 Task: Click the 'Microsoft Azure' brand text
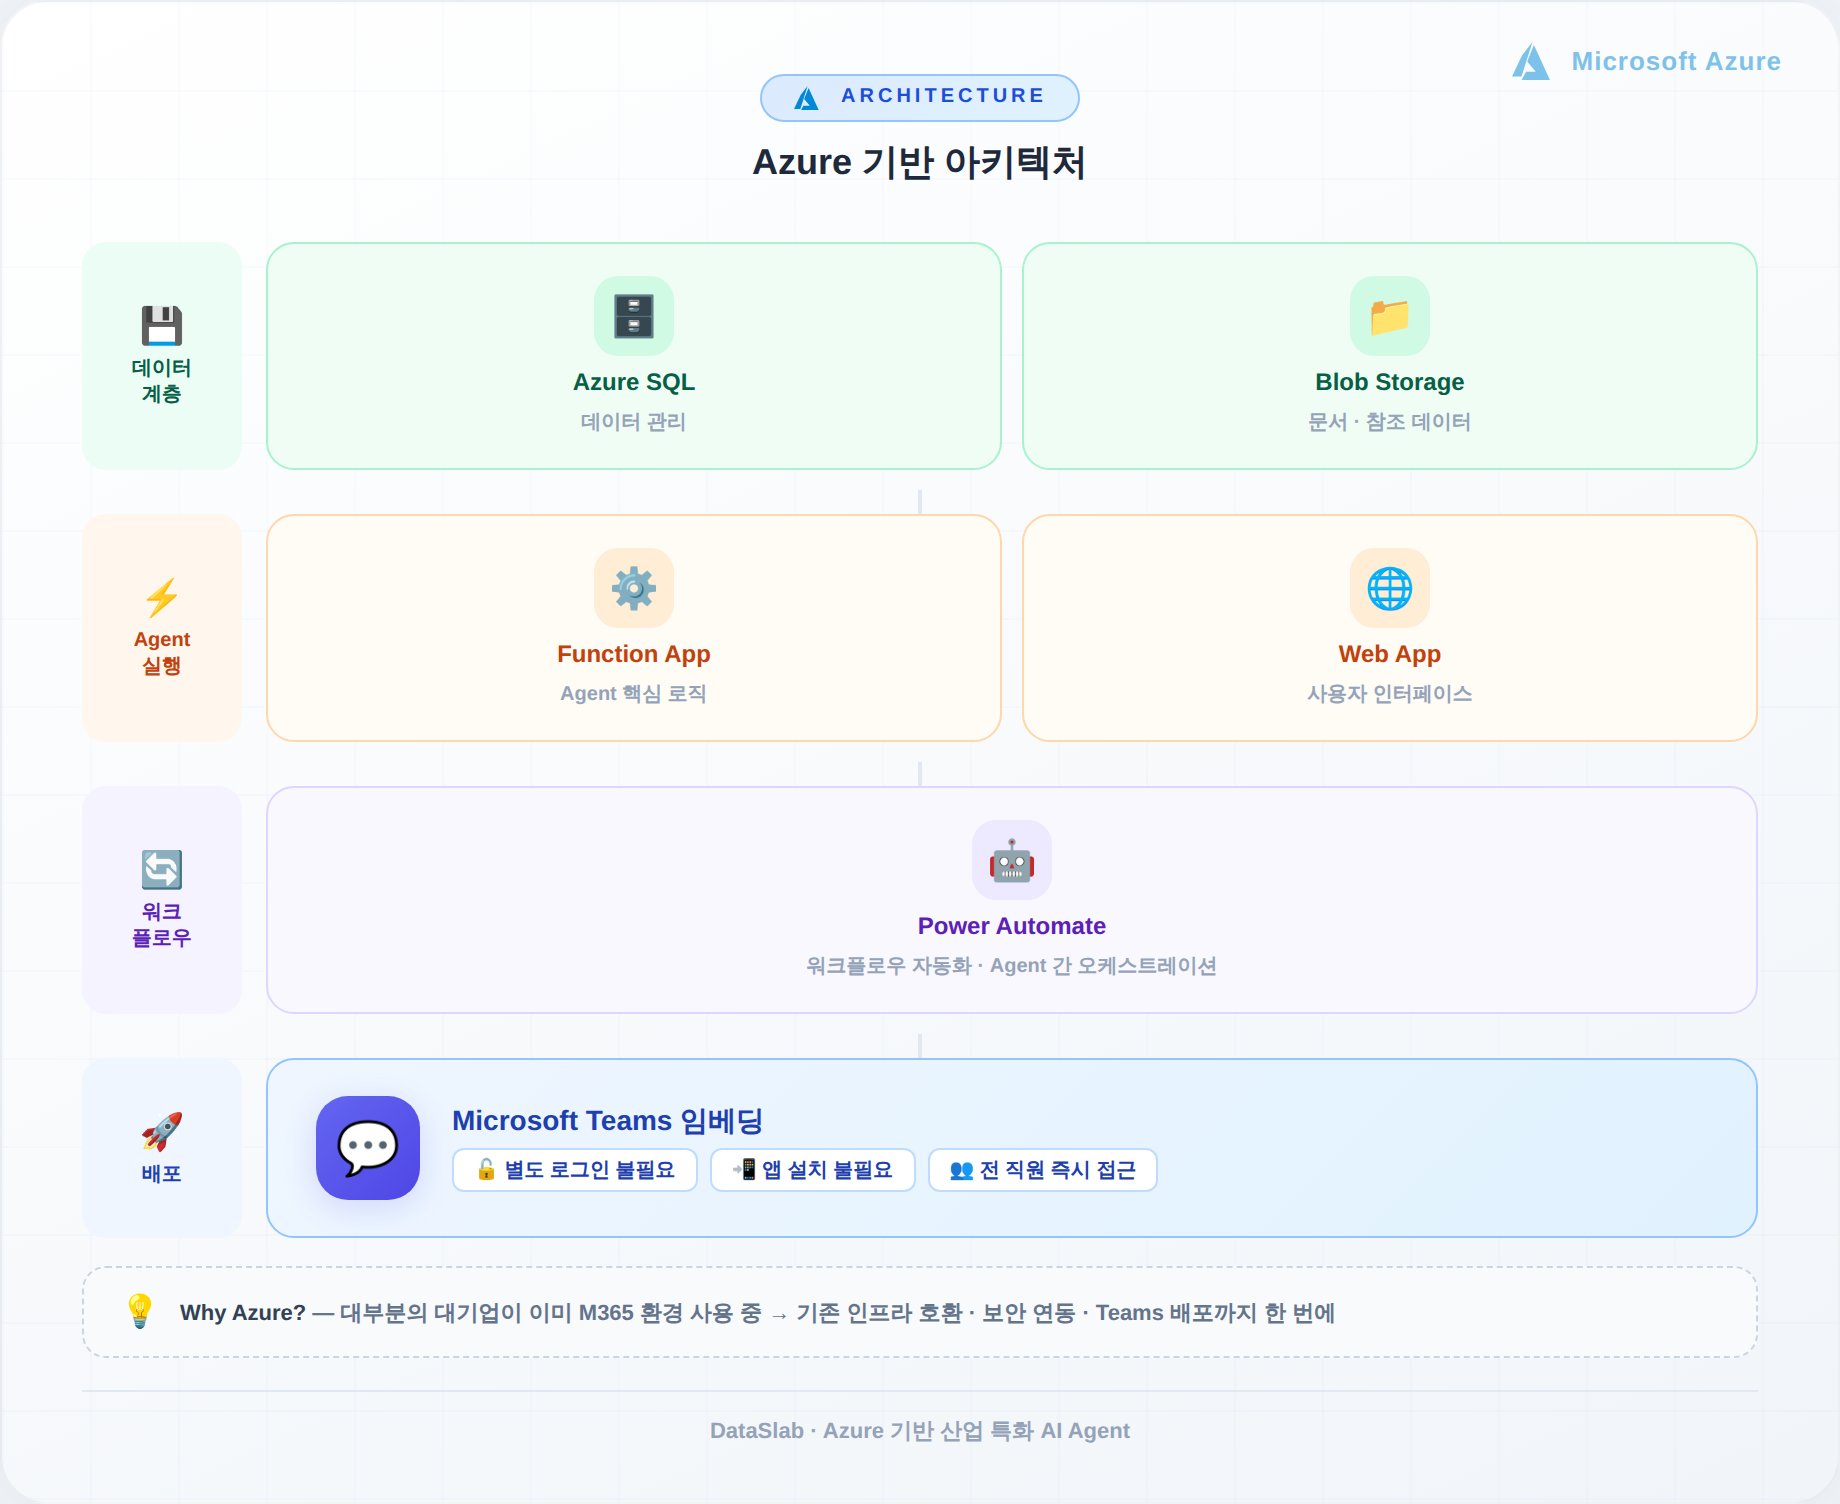[x=1676, y=62]
